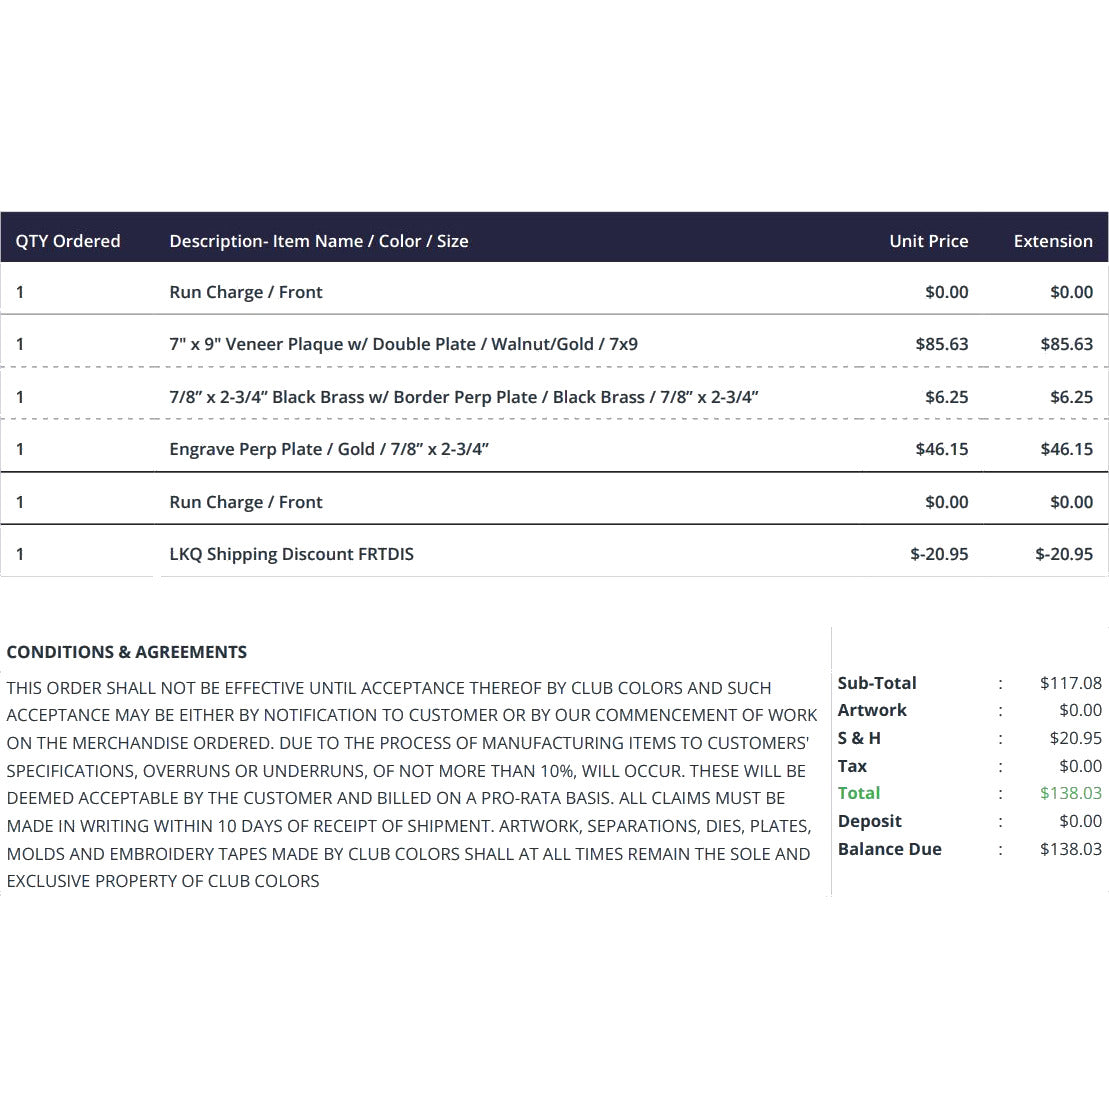Image resolution: width=1109 pixels, height=1109 pixels.
Task: Click the 7" x 9" Veneer Plaque item description
Action: click(x=403, y=344)
